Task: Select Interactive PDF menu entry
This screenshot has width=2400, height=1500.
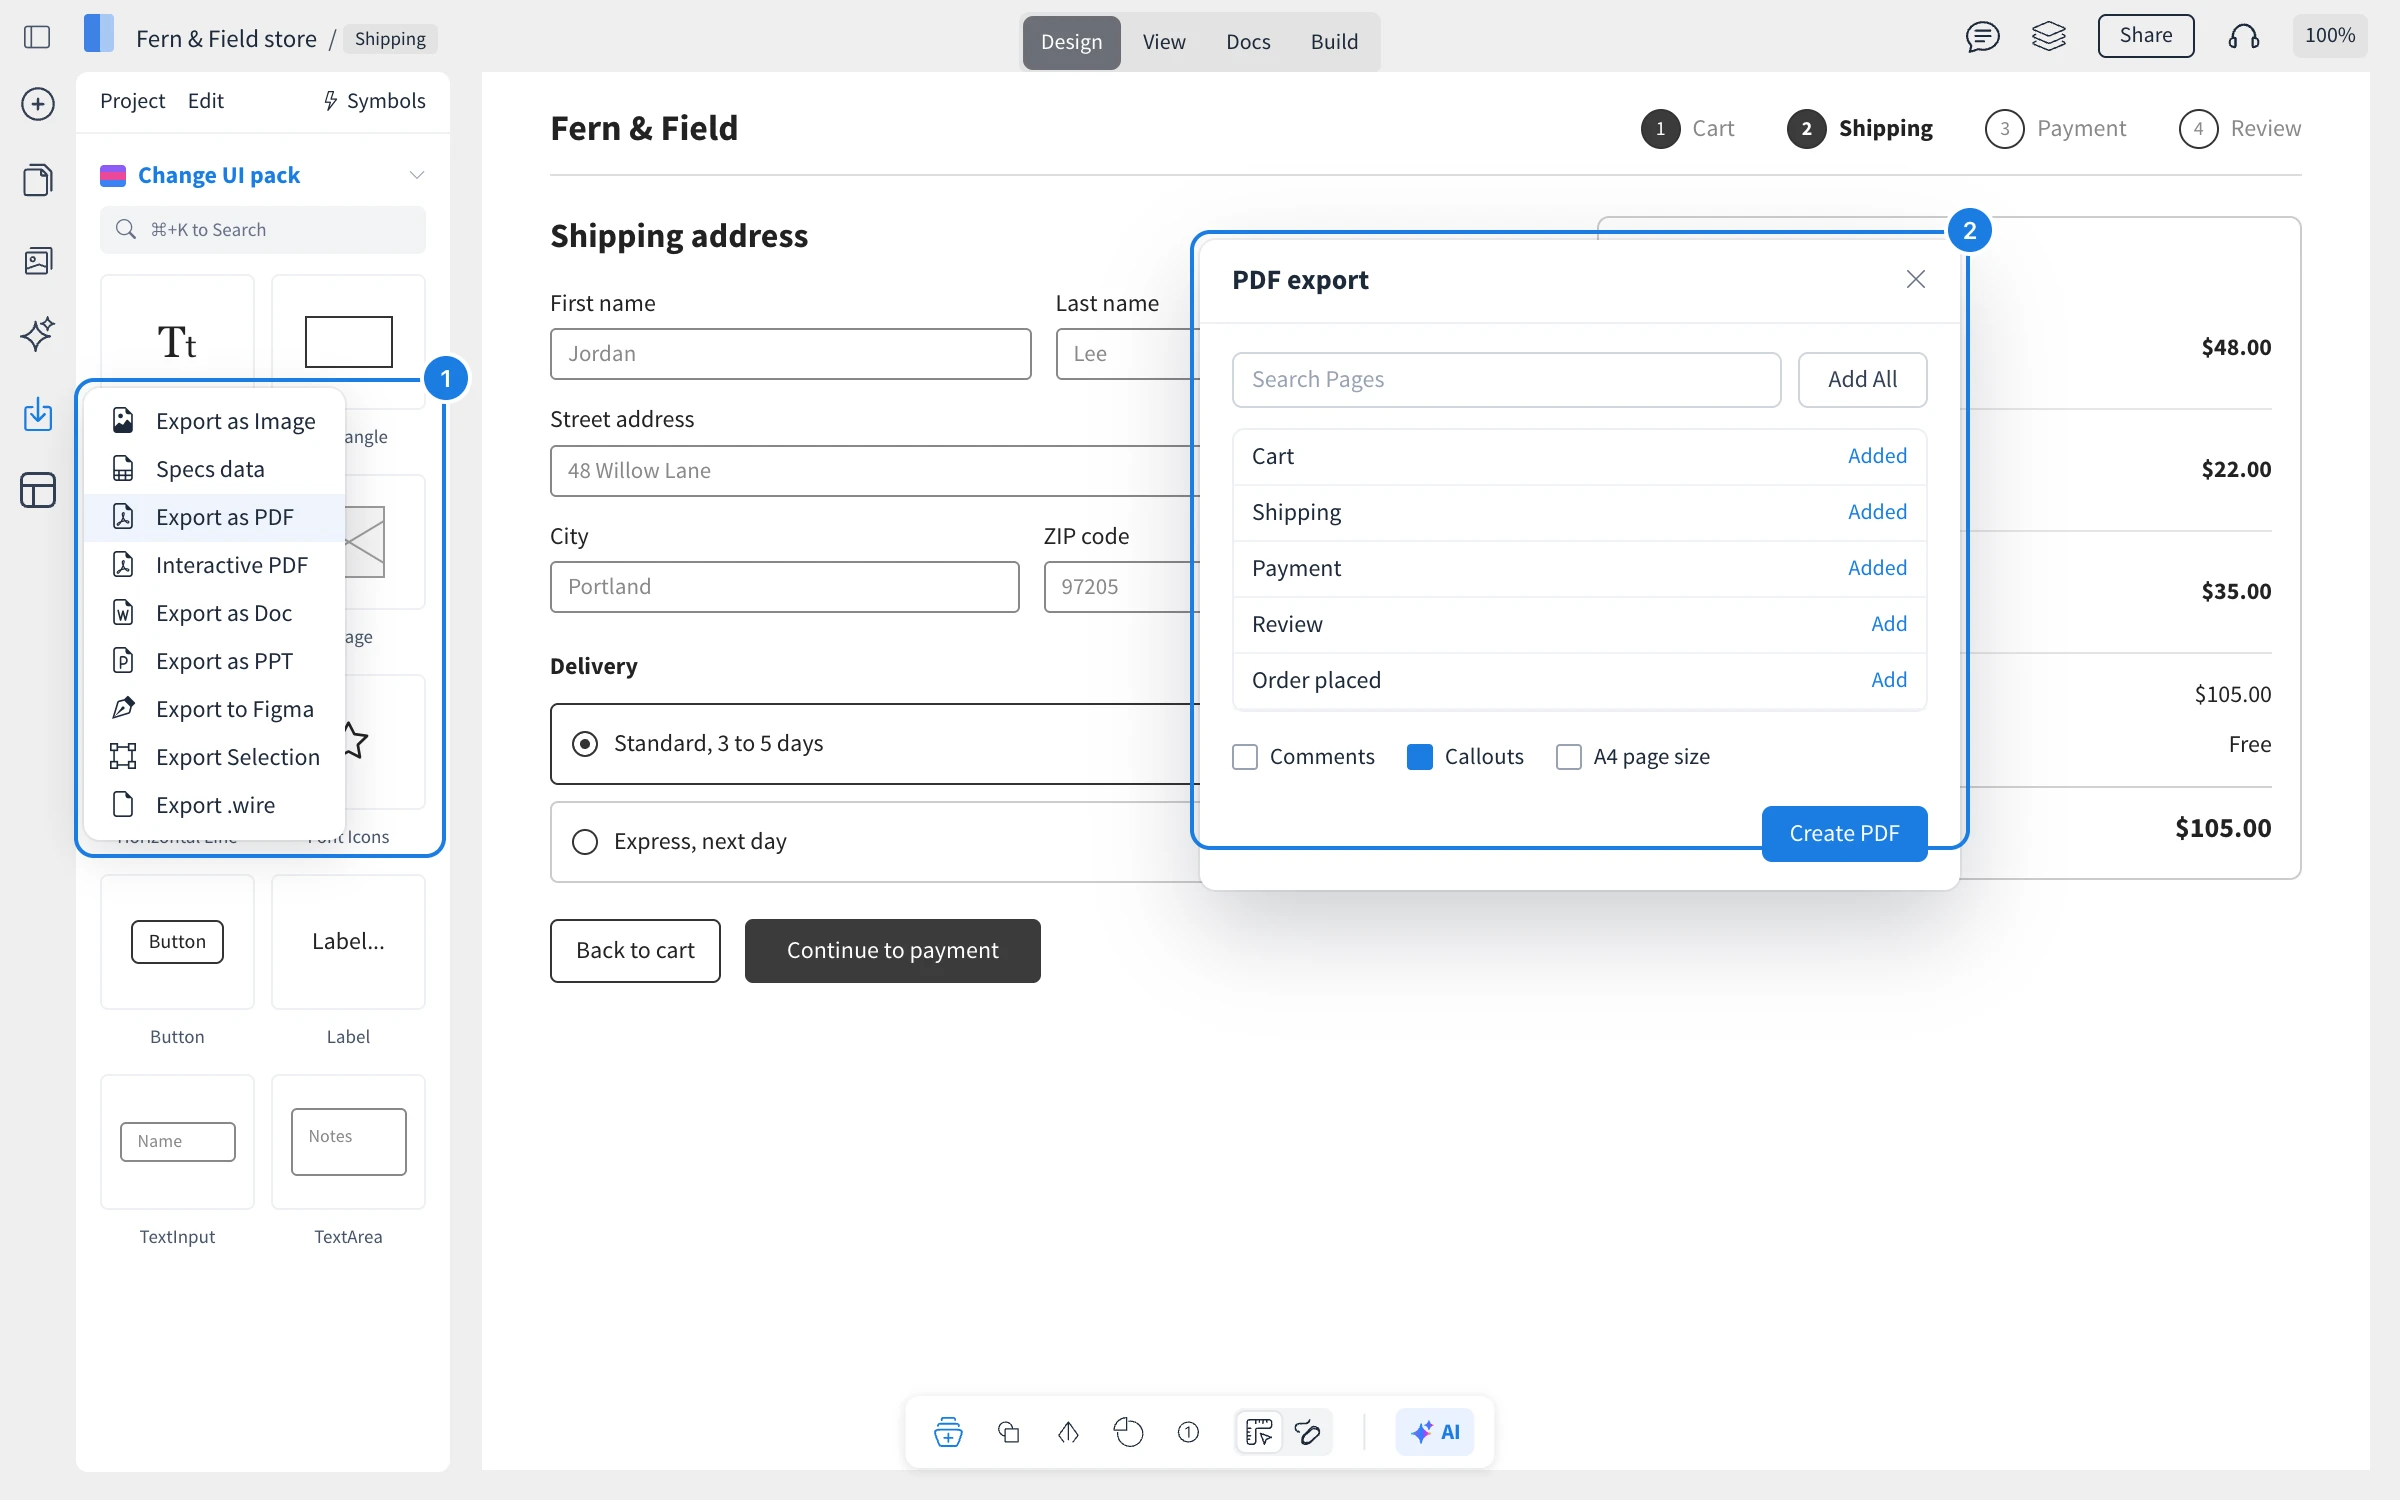Action: tap(214, 565)
